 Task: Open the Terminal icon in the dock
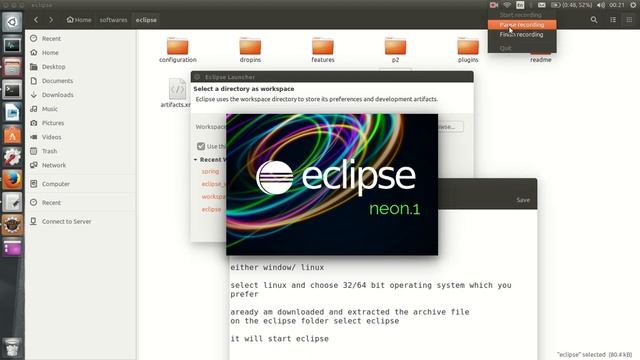coord(12,89)
